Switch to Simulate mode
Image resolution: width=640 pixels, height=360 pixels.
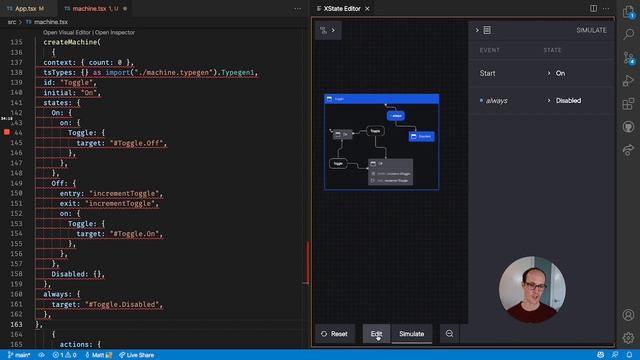tap(411, 333)
